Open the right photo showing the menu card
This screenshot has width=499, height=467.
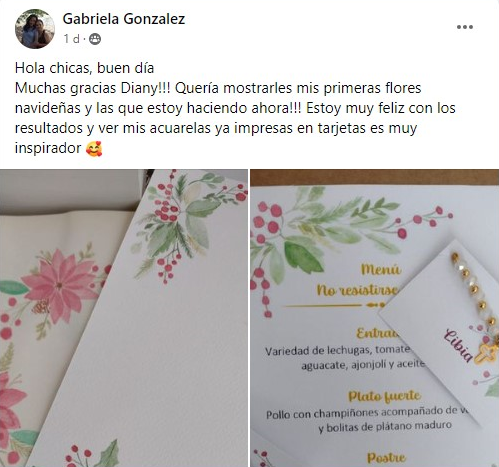click(x=375, y=318)
